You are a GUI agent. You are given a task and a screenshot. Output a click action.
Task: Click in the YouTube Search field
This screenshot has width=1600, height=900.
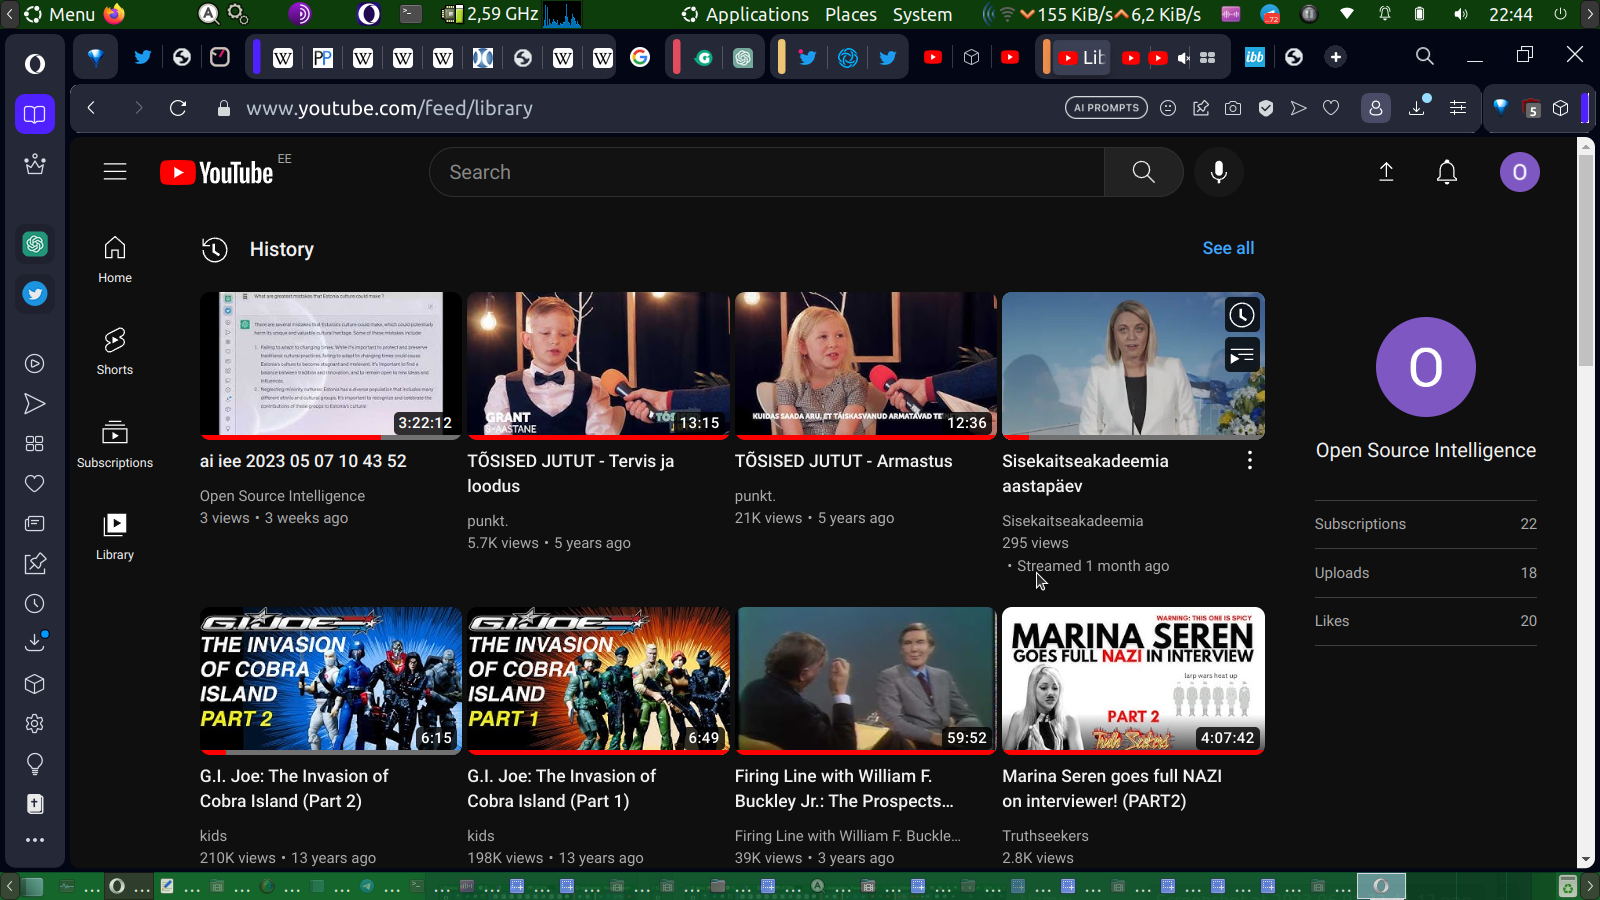tap(766, 172)
